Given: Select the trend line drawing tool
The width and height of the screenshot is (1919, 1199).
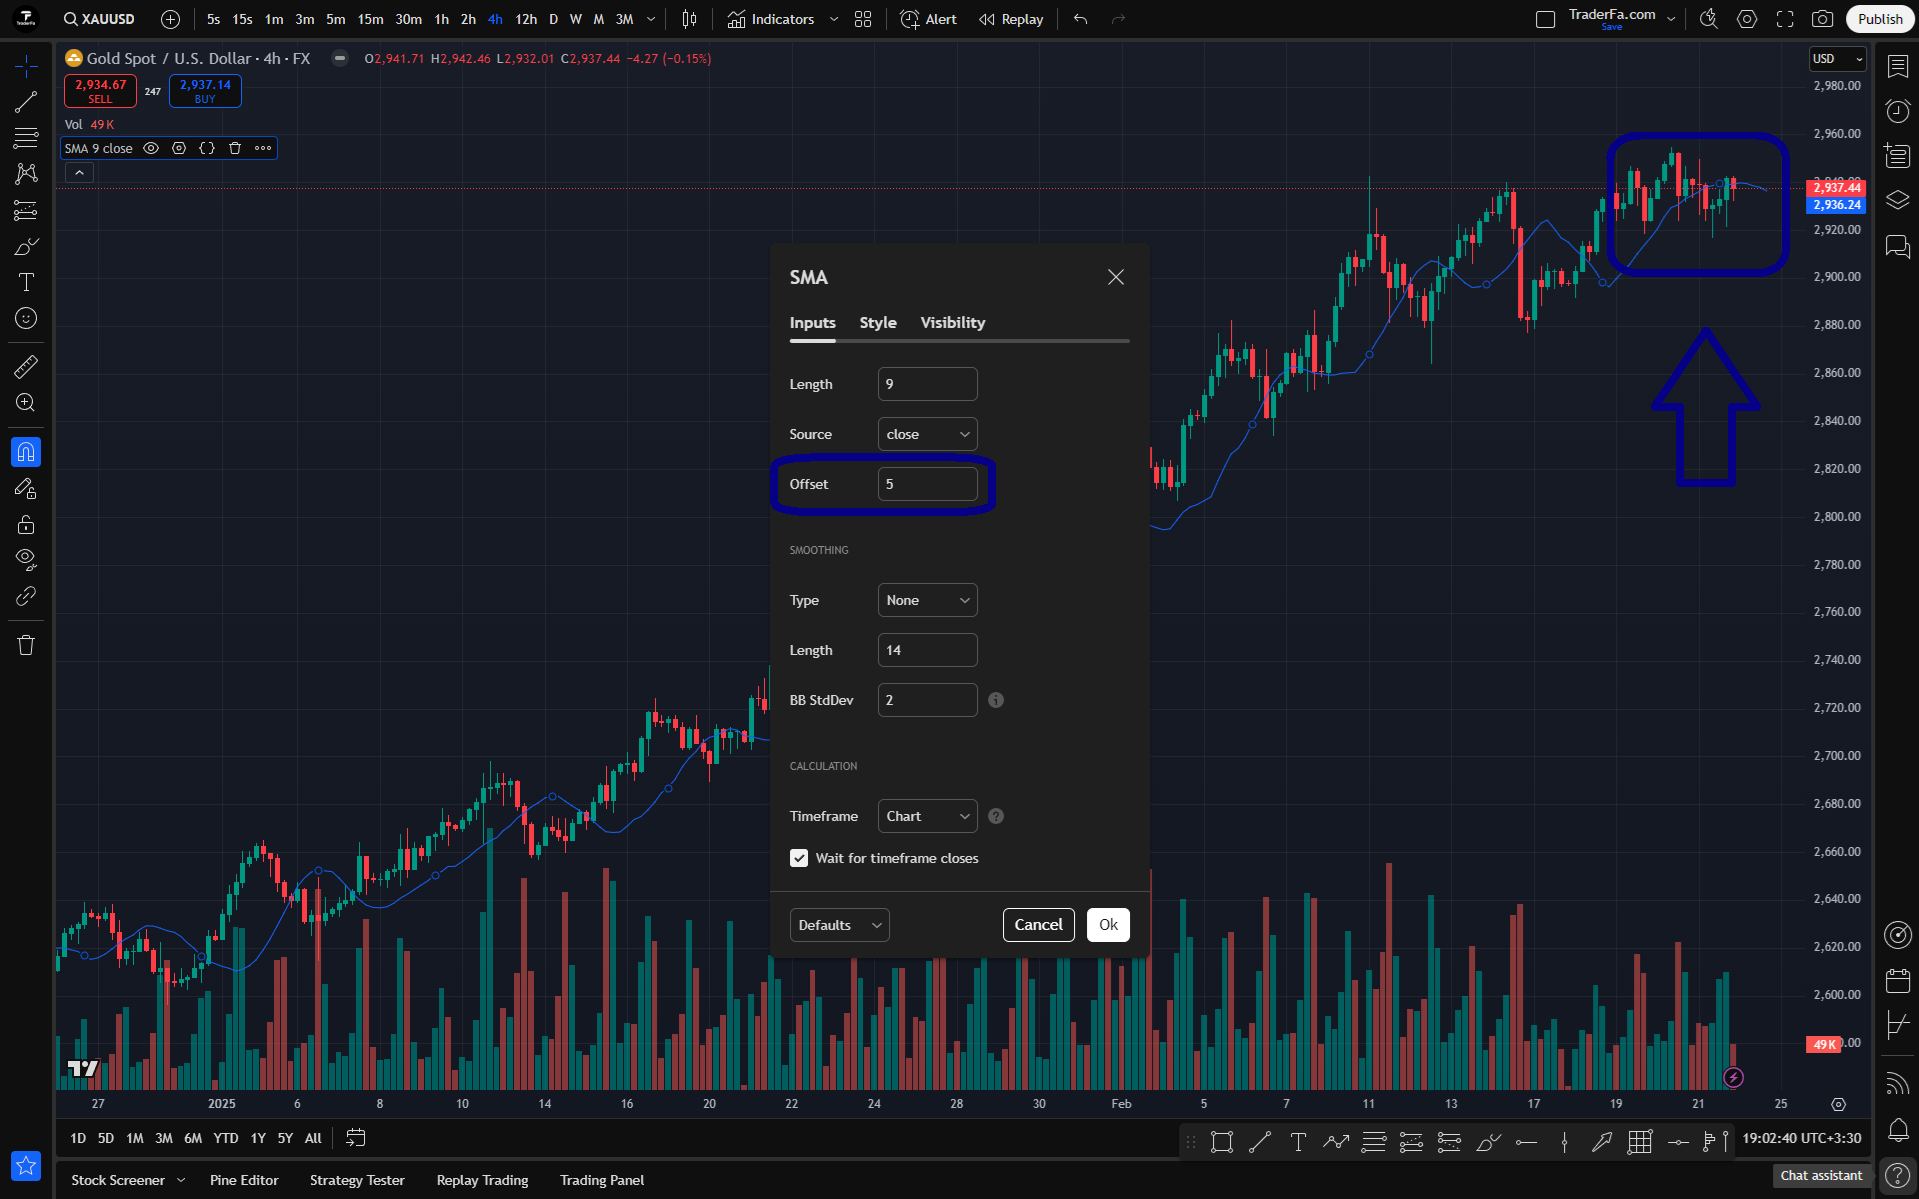Looking at the screenshot, I should (26, 102).
